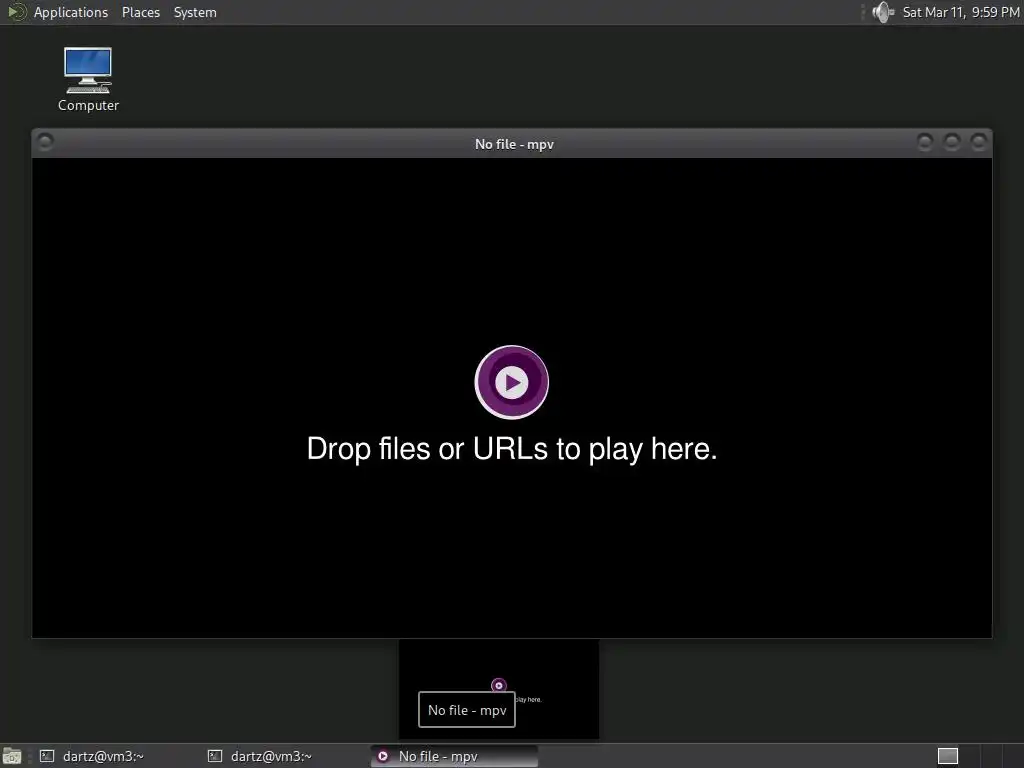
Task: Maximize the mpv window
Action: 952,142
